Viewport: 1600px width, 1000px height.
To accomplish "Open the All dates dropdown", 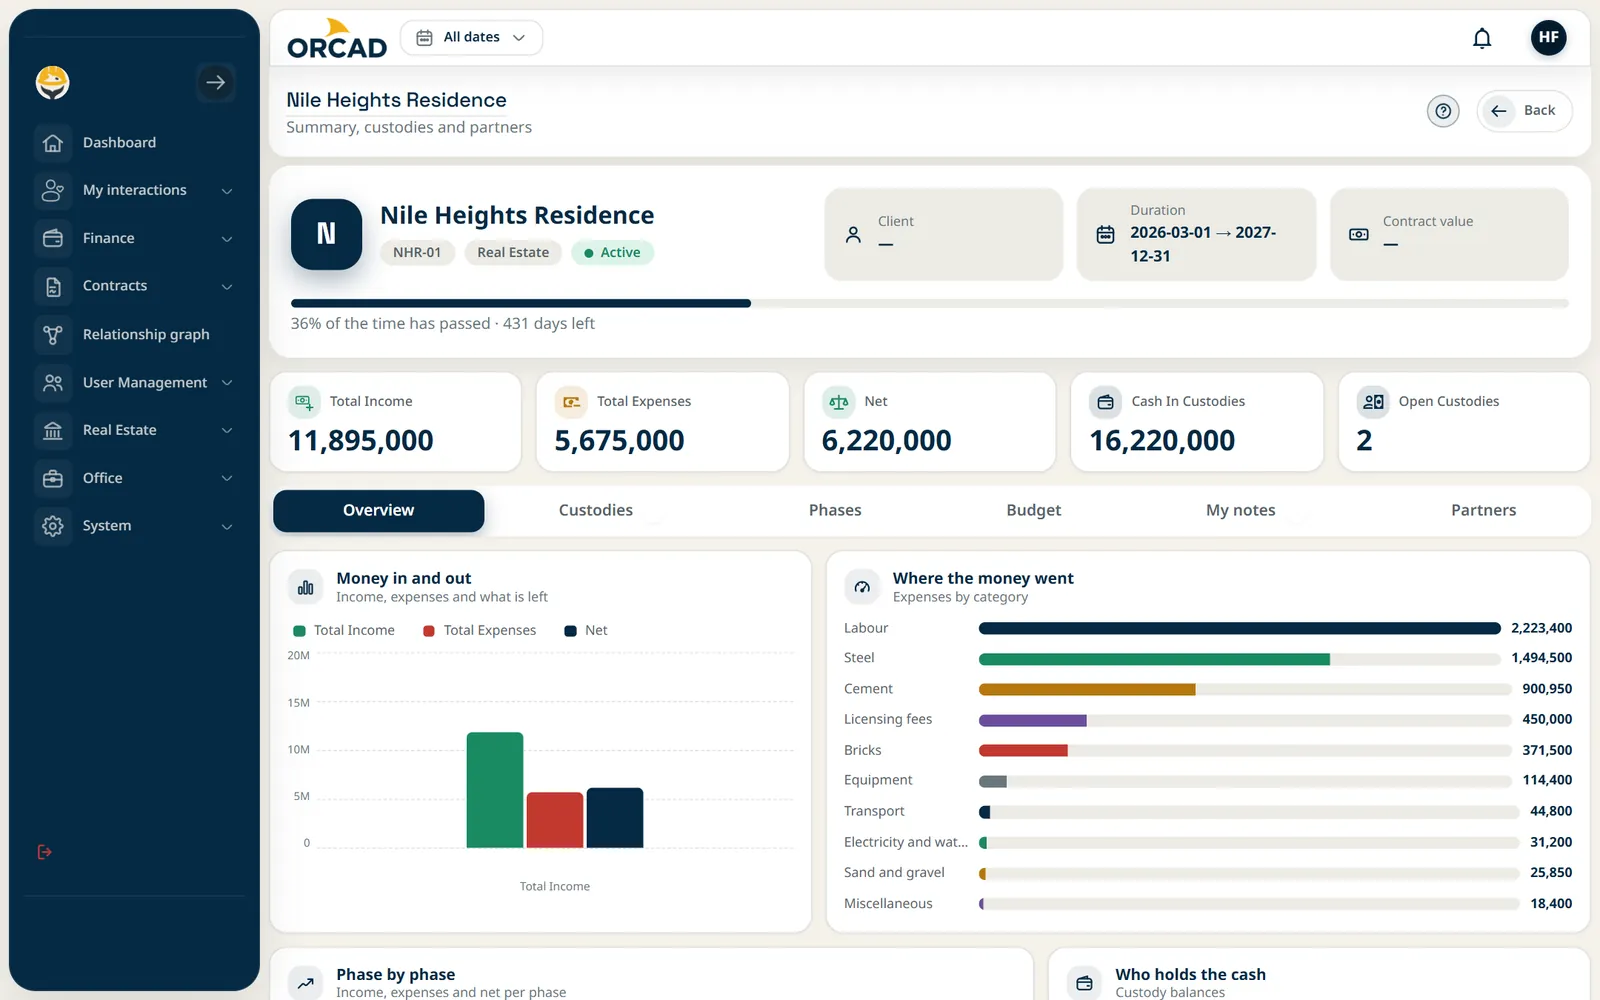I will 471,38.
